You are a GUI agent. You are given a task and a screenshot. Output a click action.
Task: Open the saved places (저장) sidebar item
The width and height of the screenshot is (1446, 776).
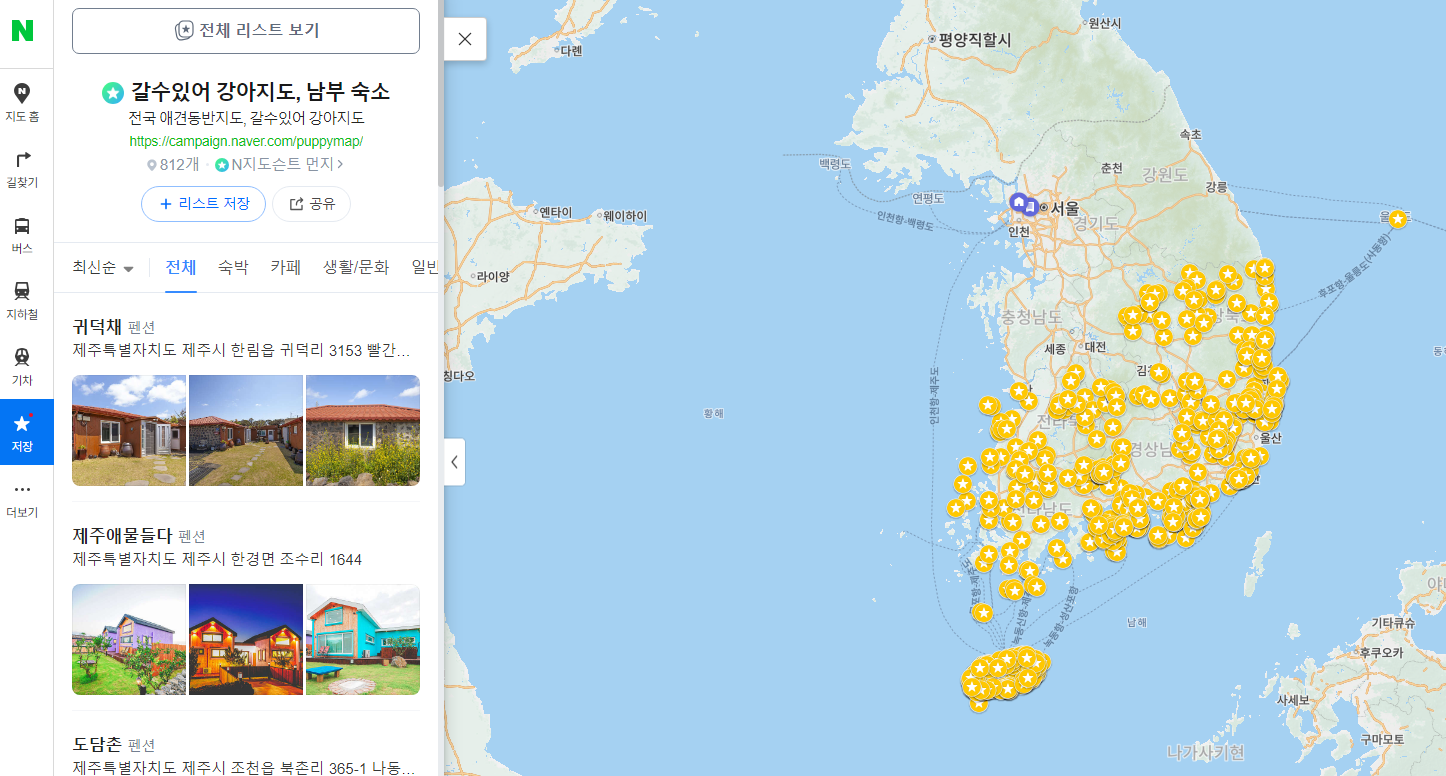(x=26, y=432)
